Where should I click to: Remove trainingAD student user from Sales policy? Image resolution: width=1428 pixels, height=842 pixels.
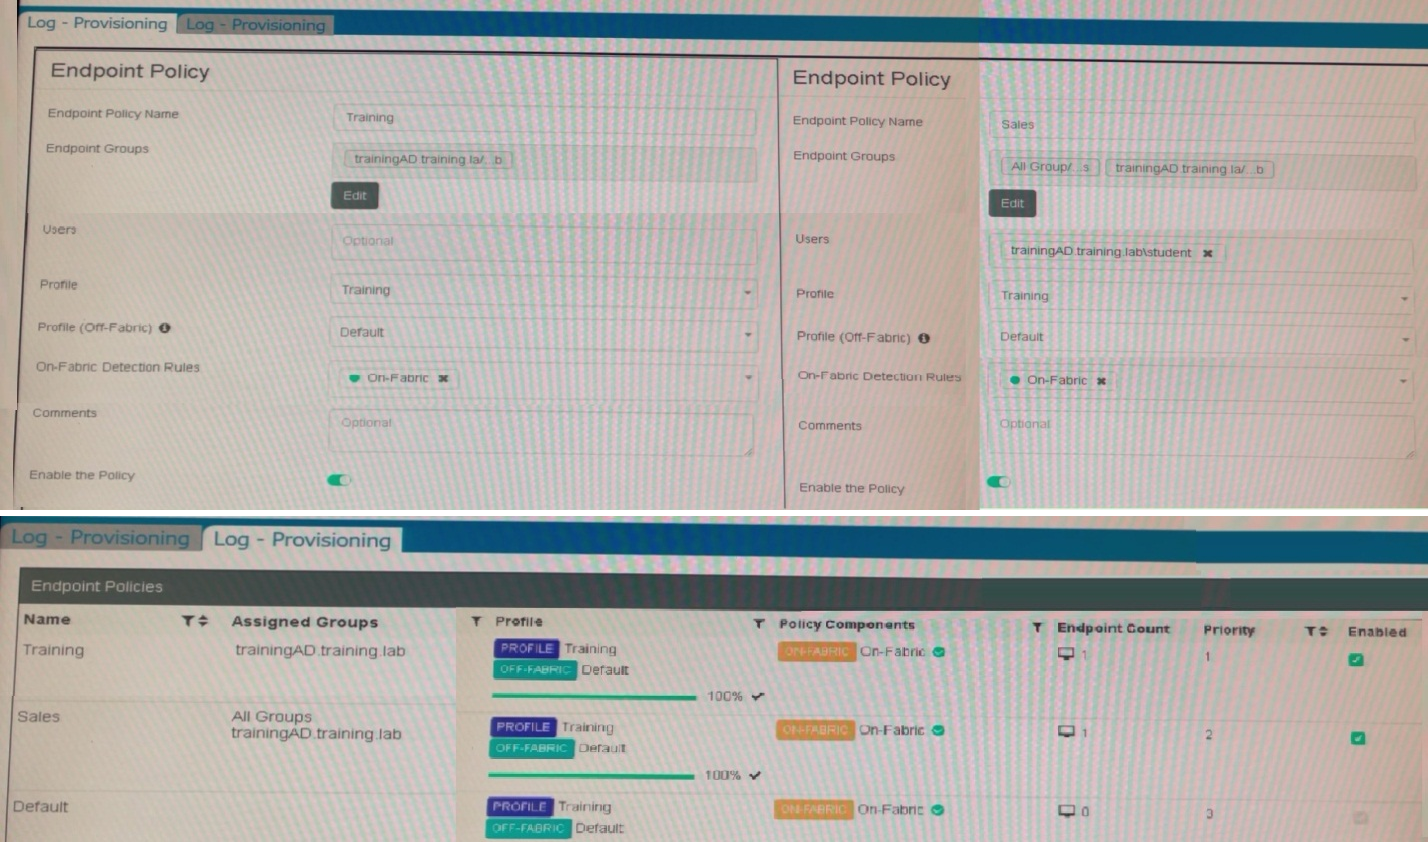tap(1207, 253)
